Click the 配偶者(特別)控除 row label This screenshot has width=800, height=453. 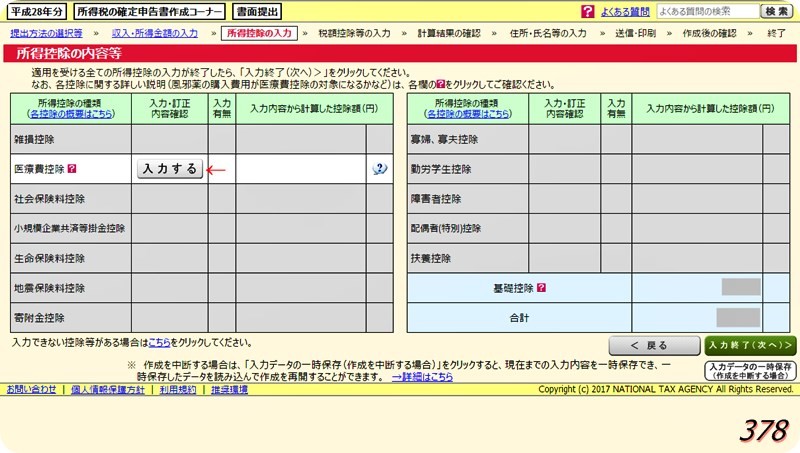click(x=446, y=228)
